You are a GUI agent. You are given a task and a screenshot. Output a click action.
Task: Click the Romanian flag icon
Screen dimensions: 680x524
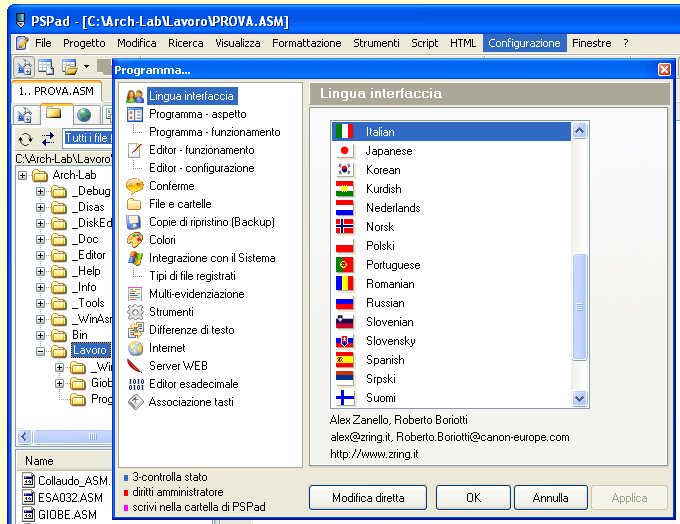tap(345, 284)
